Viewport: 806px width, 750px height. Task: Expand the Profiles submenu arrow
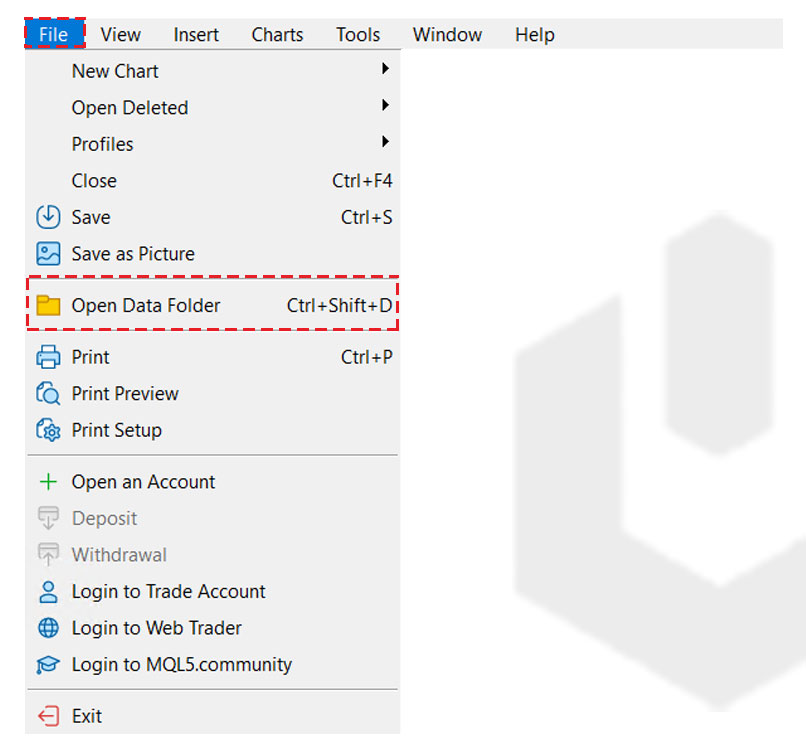[x=385, y=142]
